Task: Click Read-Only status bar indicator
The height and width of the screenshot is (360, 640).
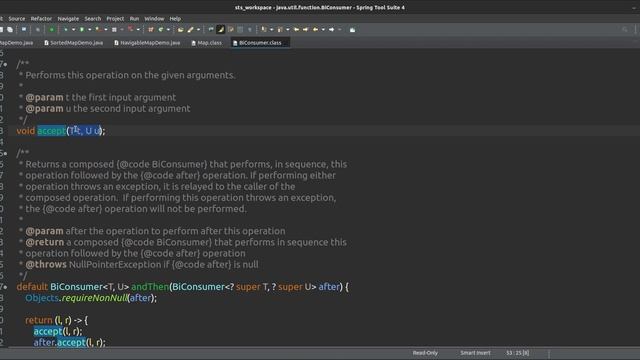Action: [425, 353]
